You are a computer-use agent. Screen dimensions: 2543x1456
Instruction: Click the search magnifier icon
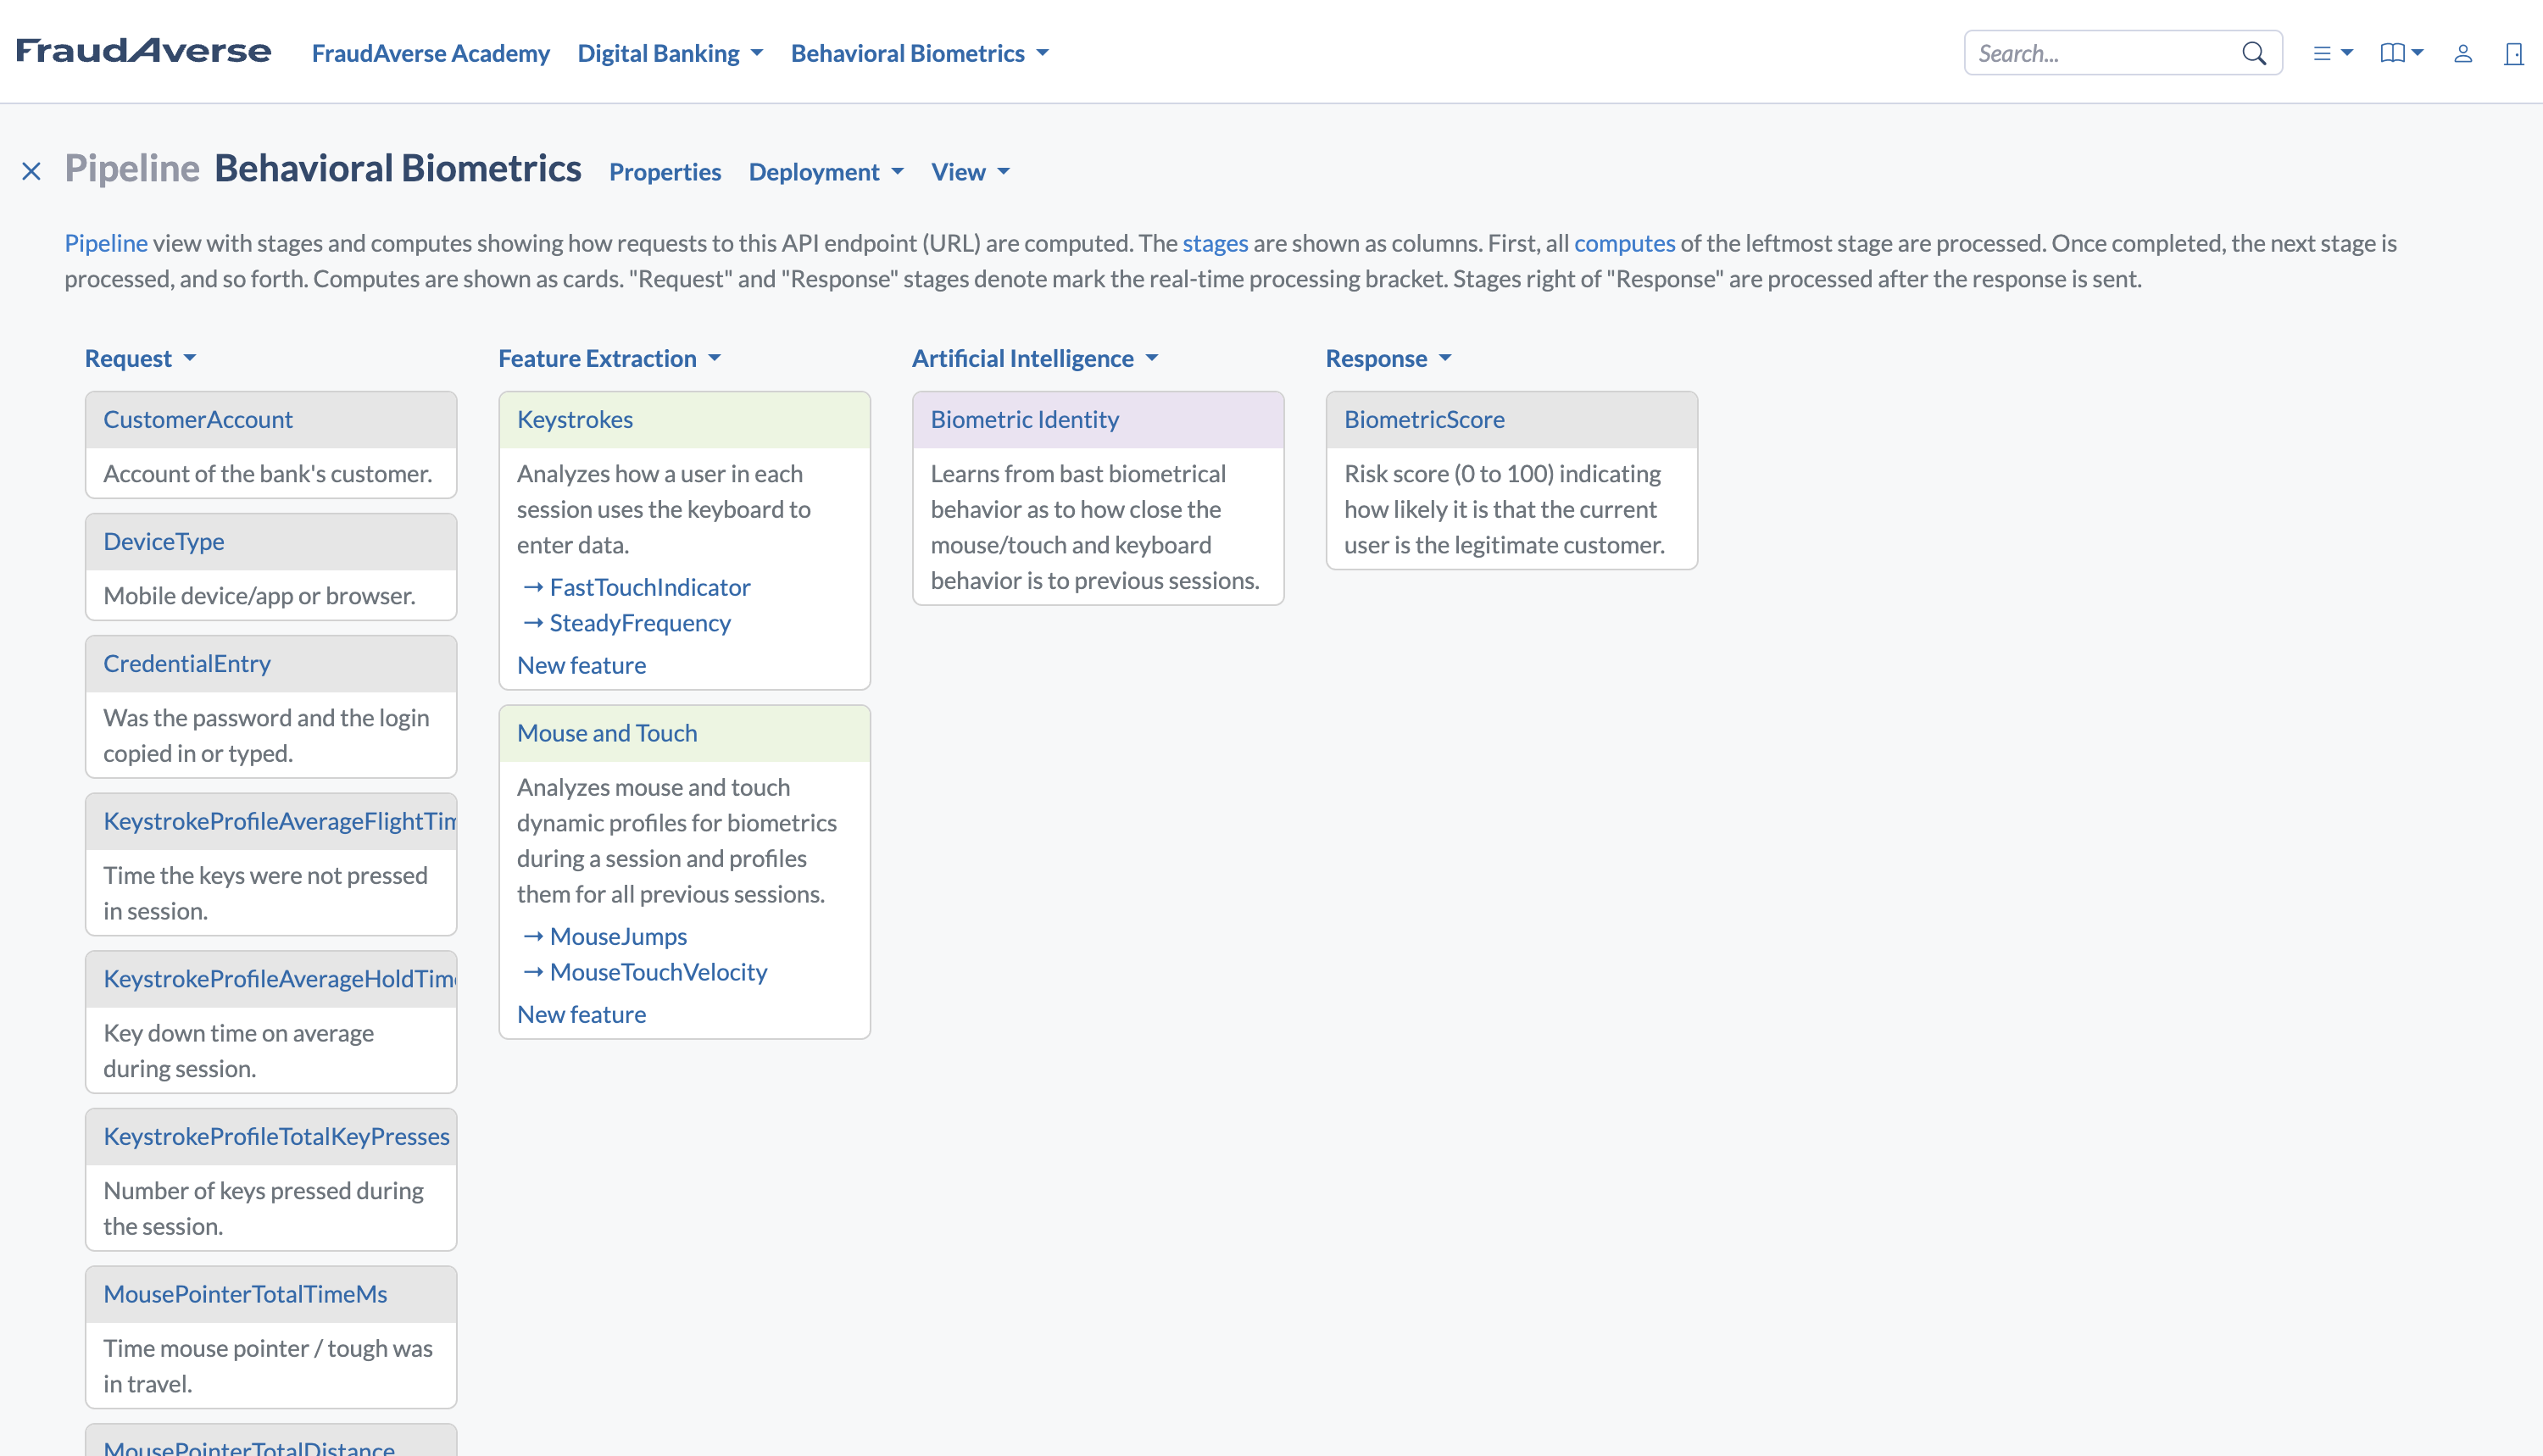2254,53
